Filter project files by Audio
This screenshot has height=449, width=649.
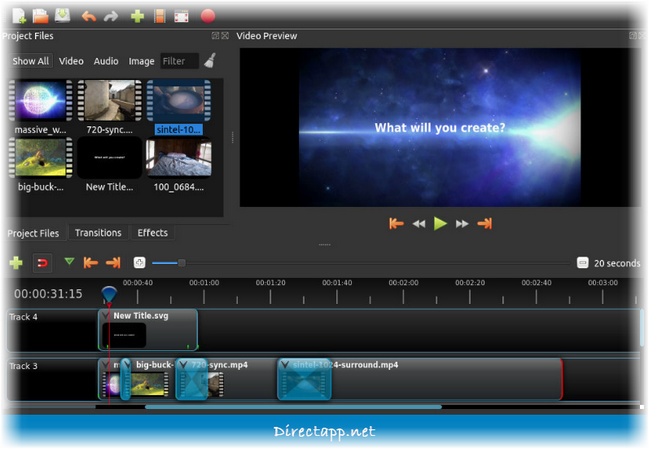pyautogui.click(x=106, y=61)
